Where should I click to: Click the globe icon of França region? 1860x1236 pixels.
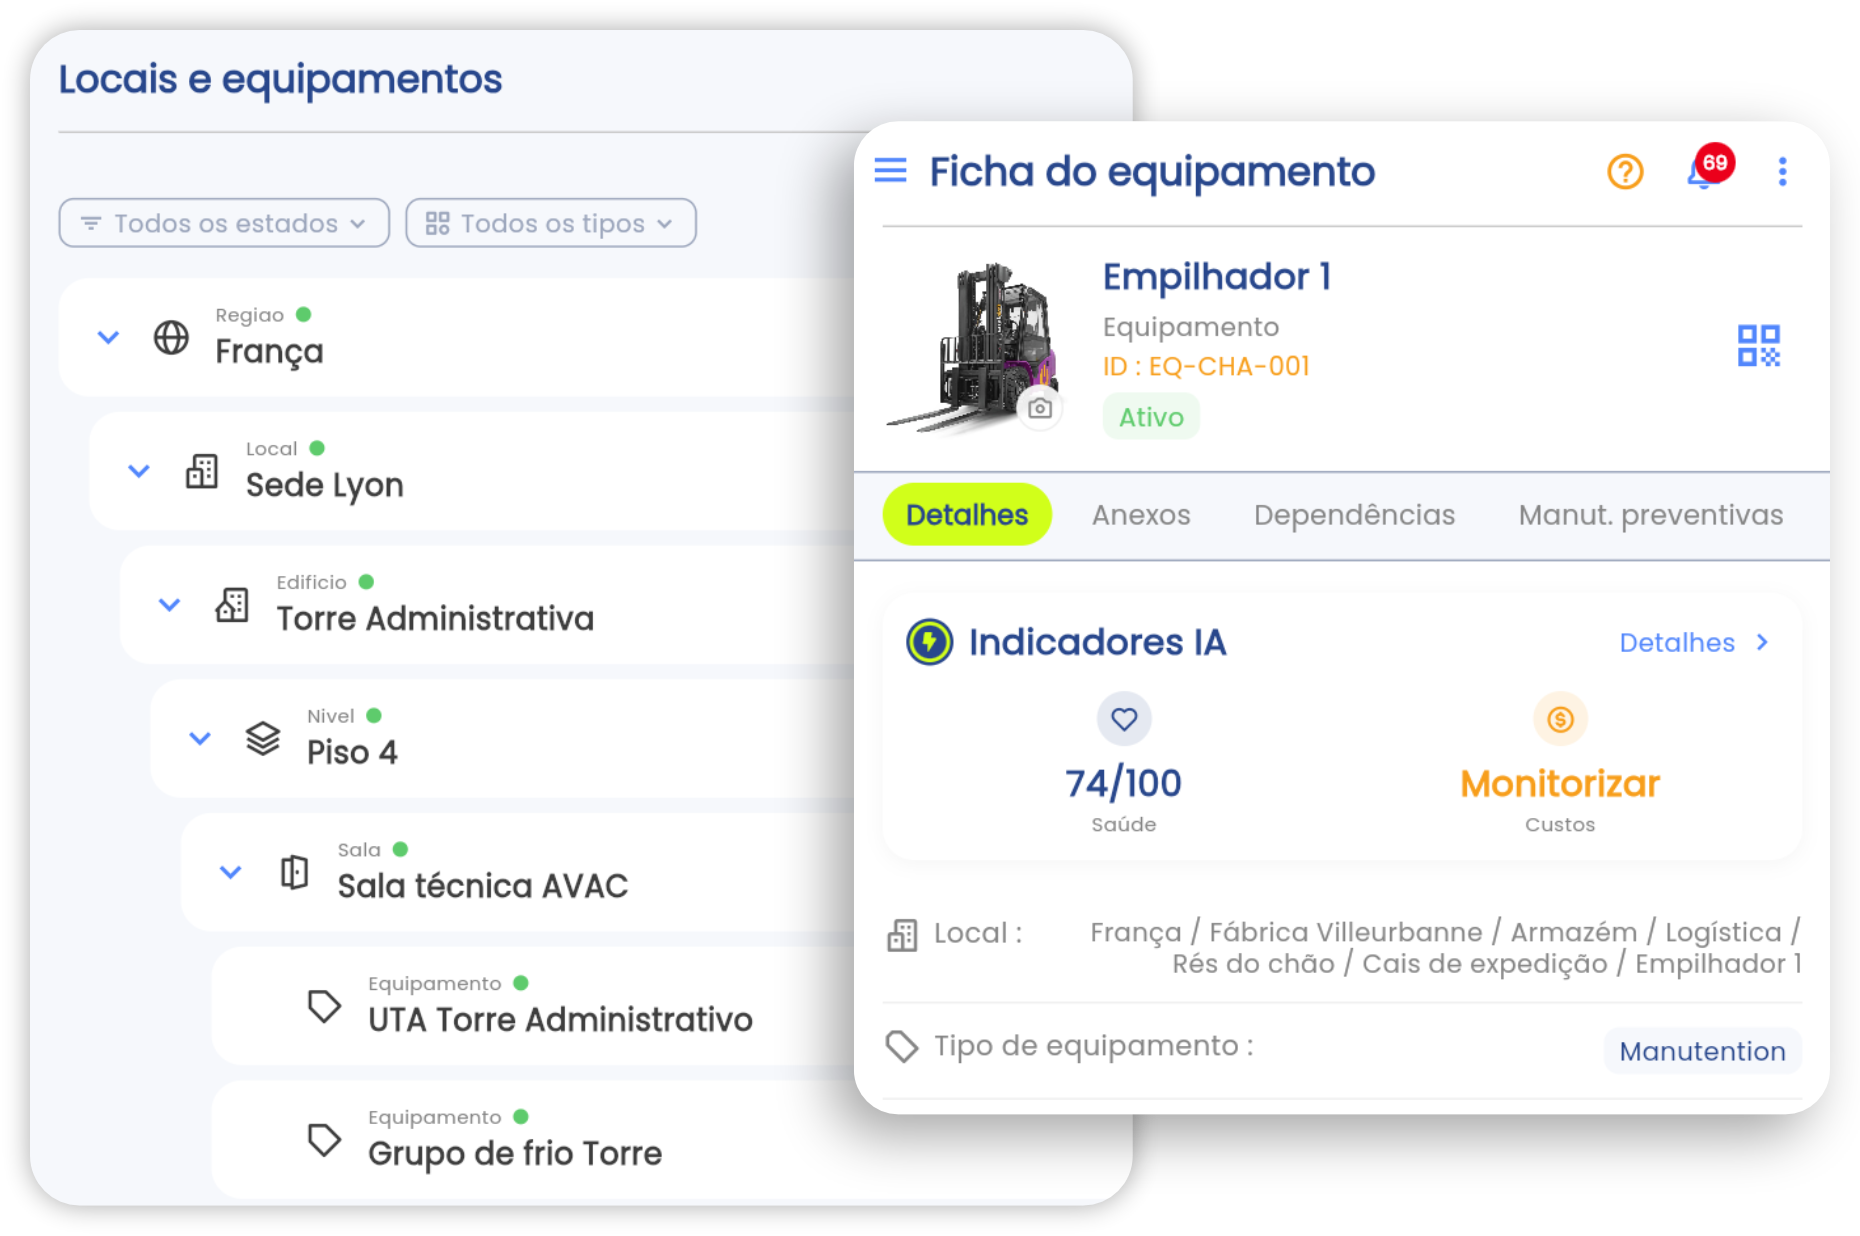[171, 338]
